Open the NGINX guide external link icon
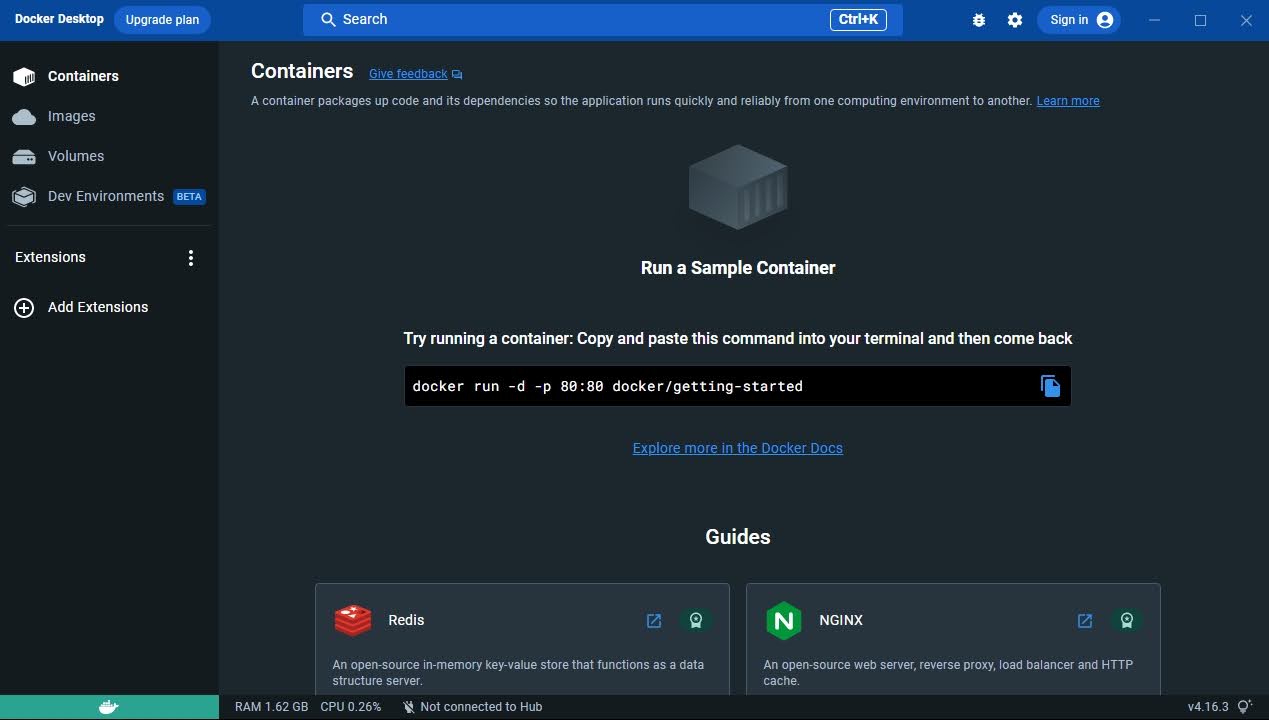Viewport: 1269px width, 720px height. (1085, 621)
